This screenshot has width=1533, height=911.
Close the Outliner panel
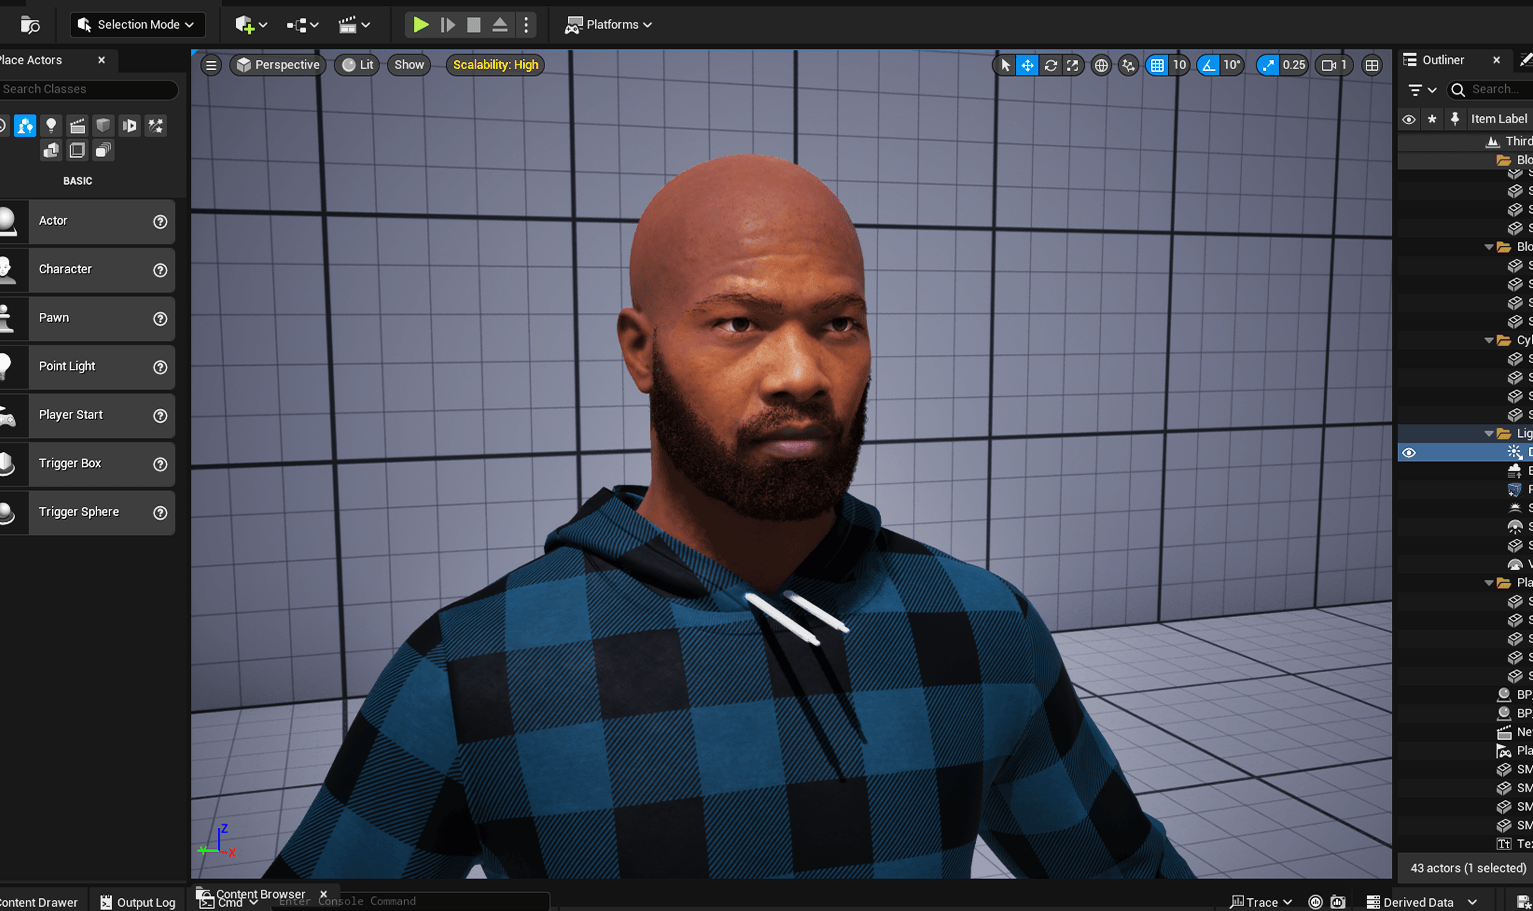point(1496,60)
